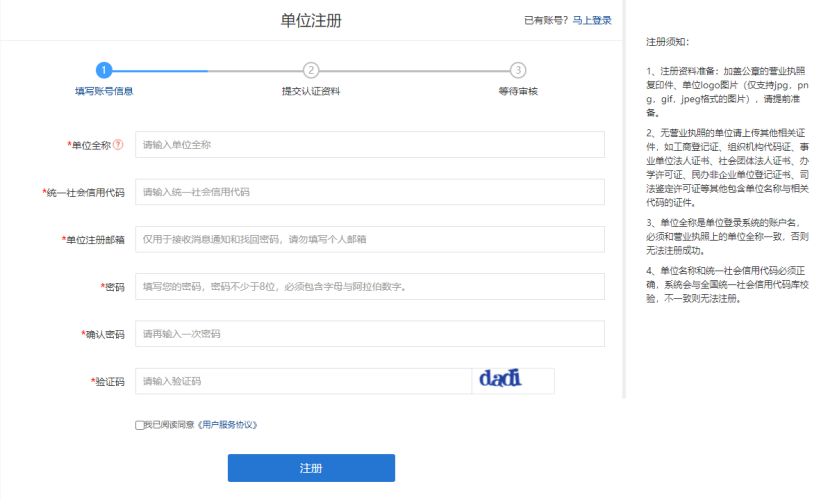Click the step 2 circle icon
The height and width of the screenshot is (500, 830).
pos(311,70)
